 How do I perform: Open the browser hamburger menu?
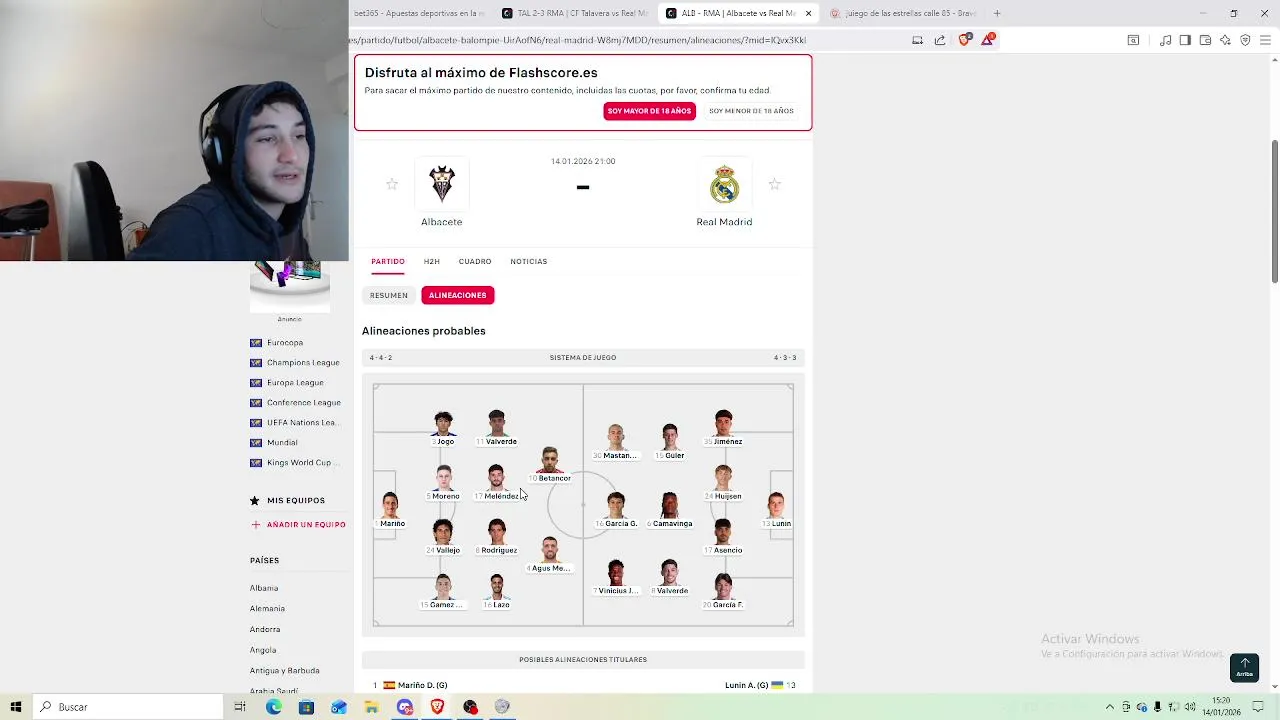click(1266, 40)
